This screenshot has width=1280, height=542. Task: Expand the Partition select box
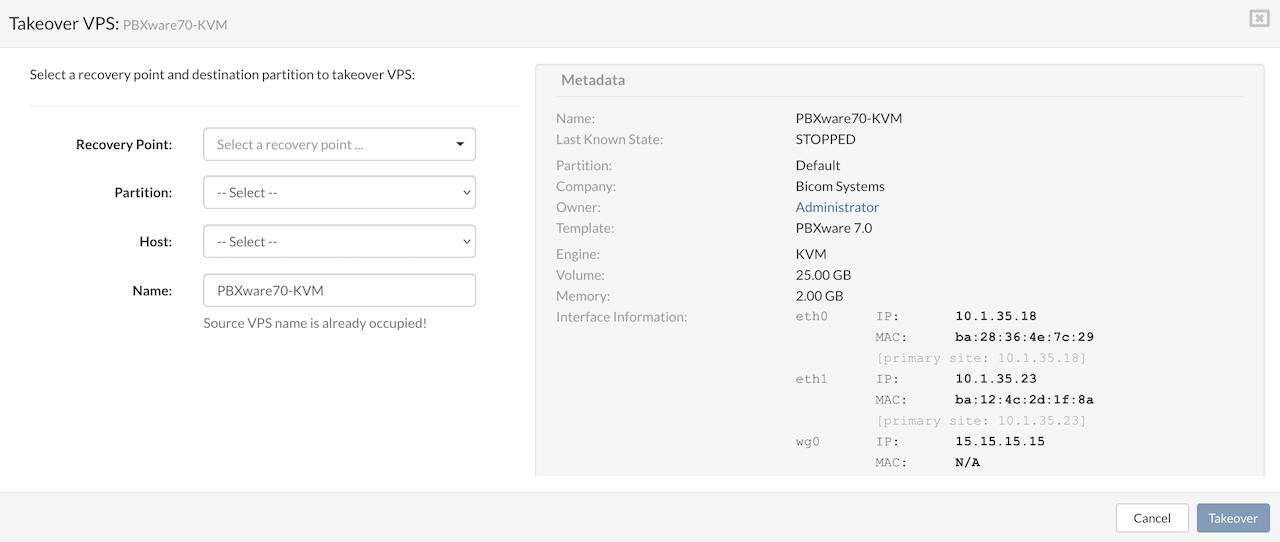pos(339,193)
